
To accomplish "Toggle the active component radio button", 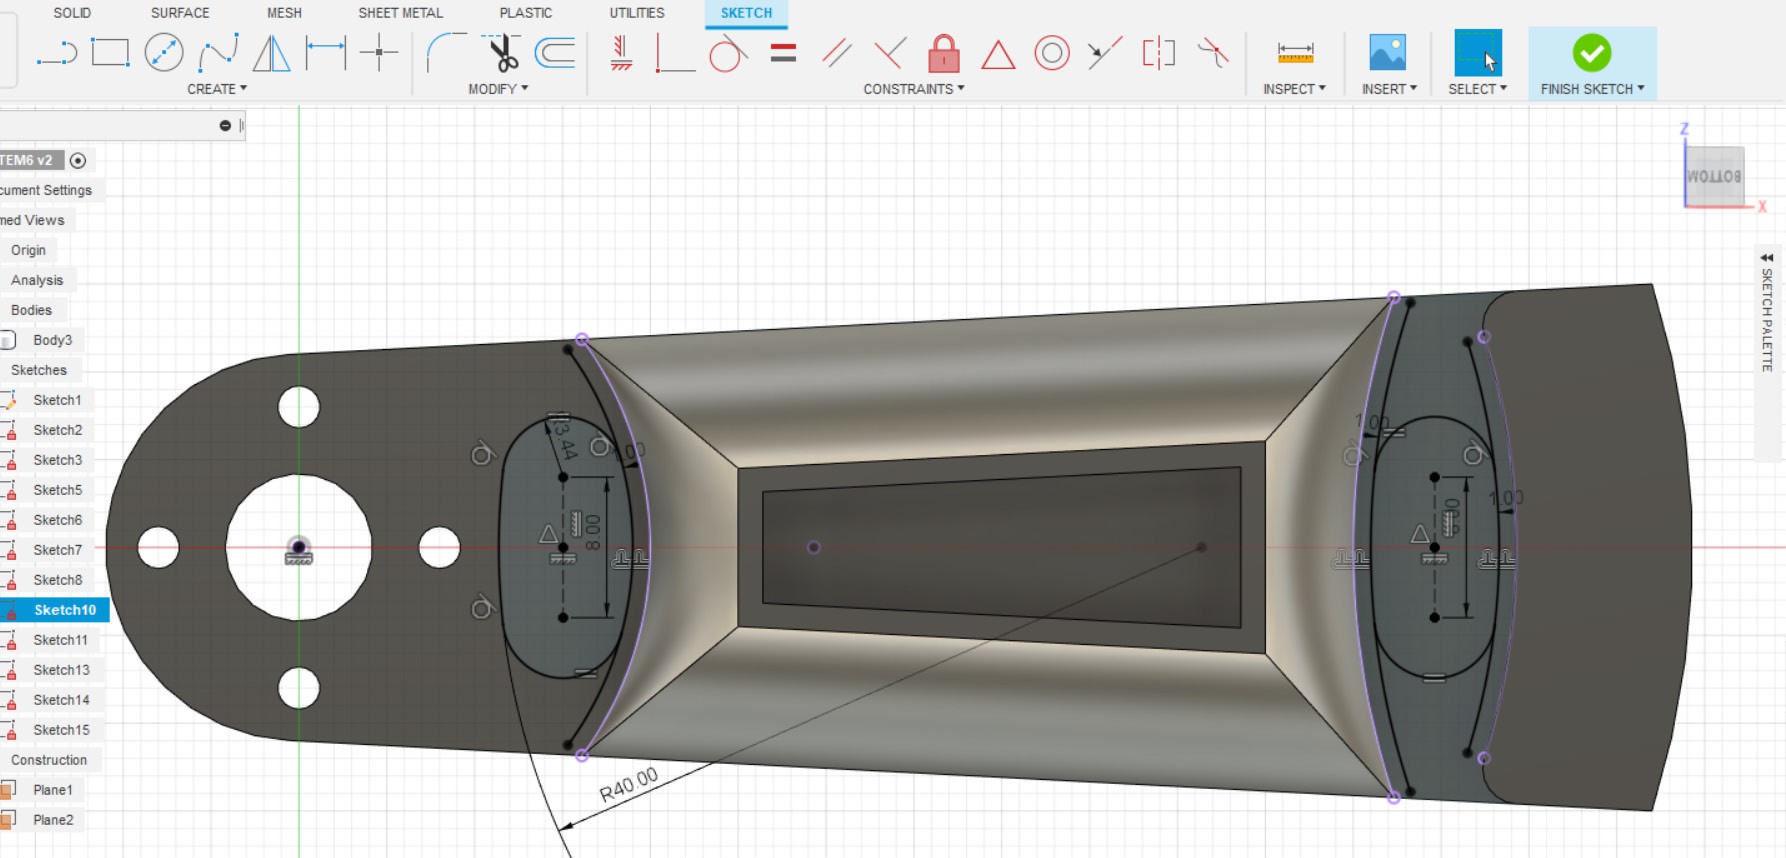I will [78, 160].
